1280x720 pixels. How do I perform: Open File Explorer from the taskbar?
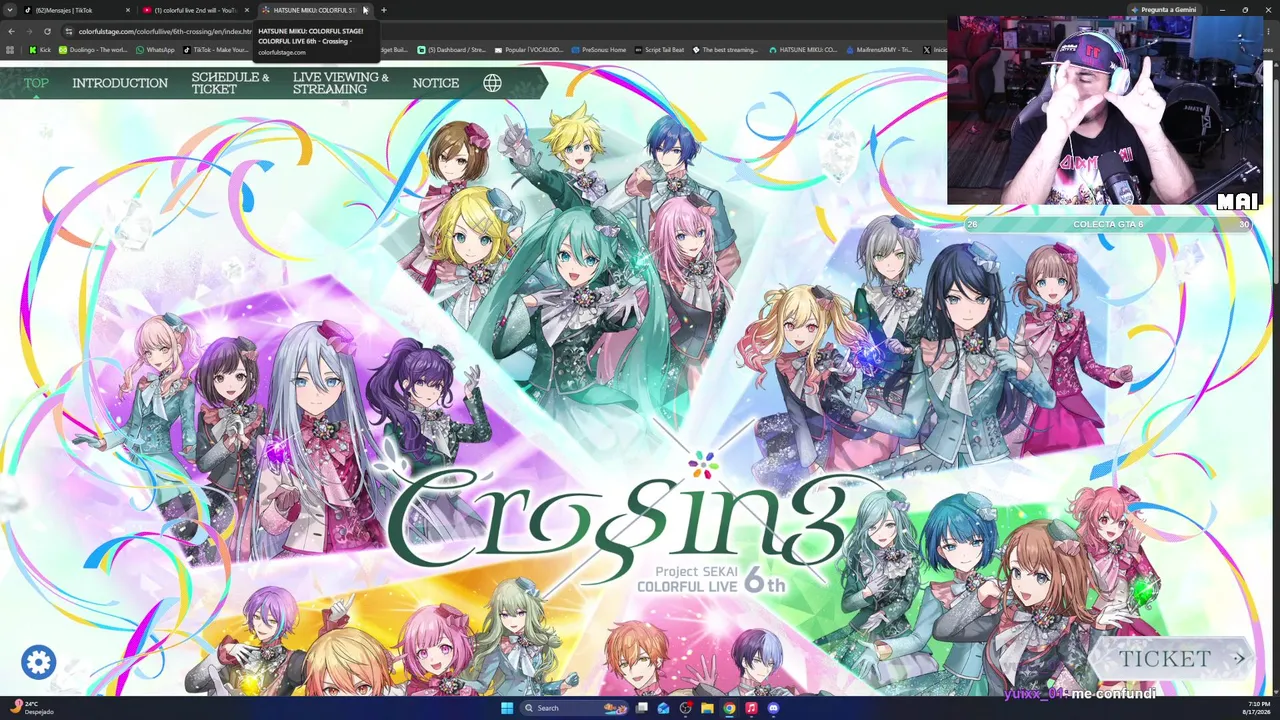(707, 708)
